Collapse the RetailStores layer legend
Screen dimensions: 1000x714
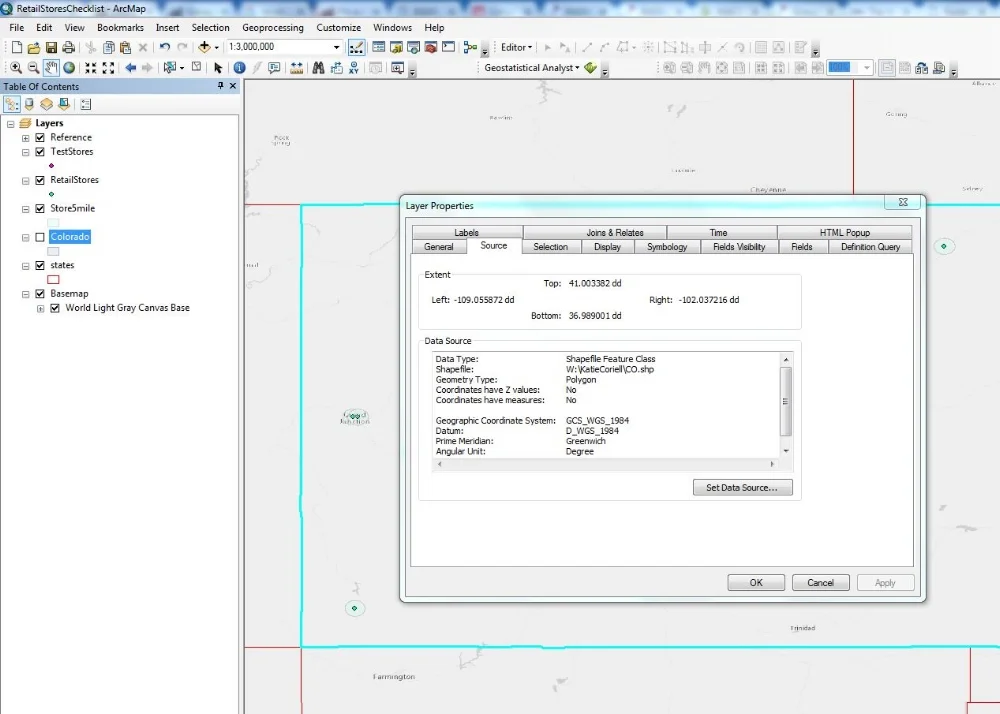26,181
